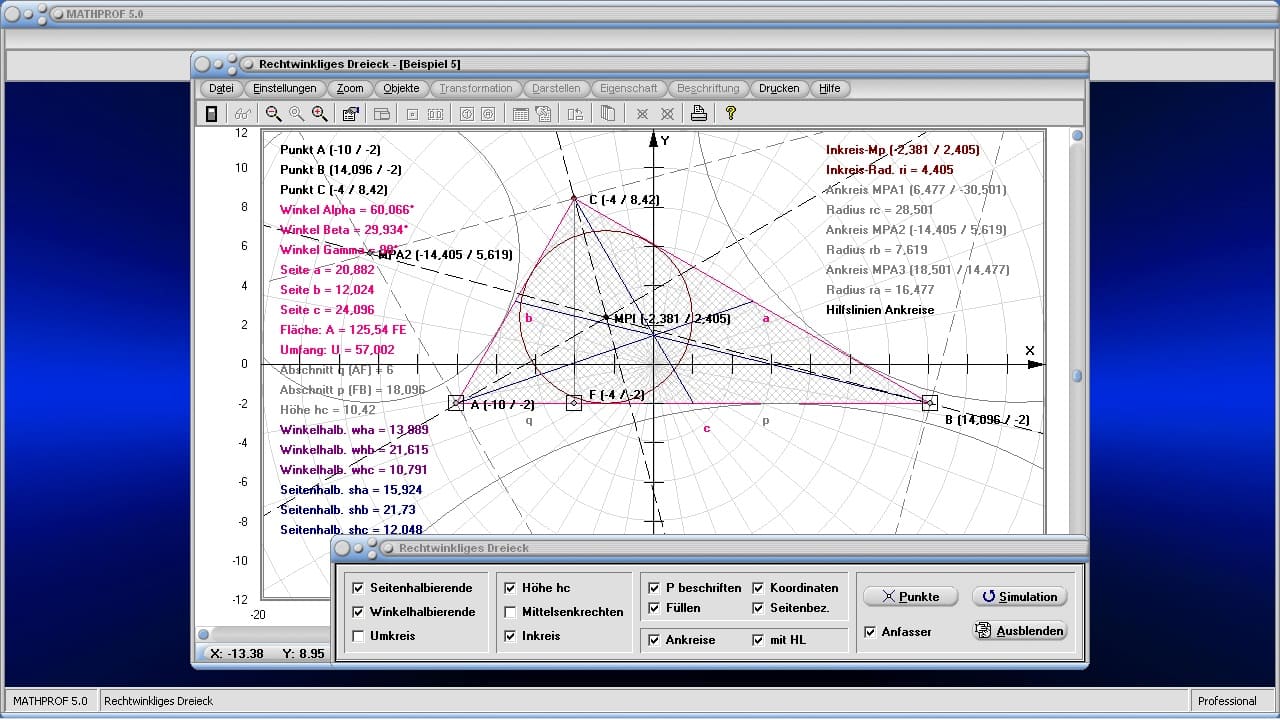1280x720 pixels.
Task: Click the zoom out magnifier icon
Action: coord(273,114)
